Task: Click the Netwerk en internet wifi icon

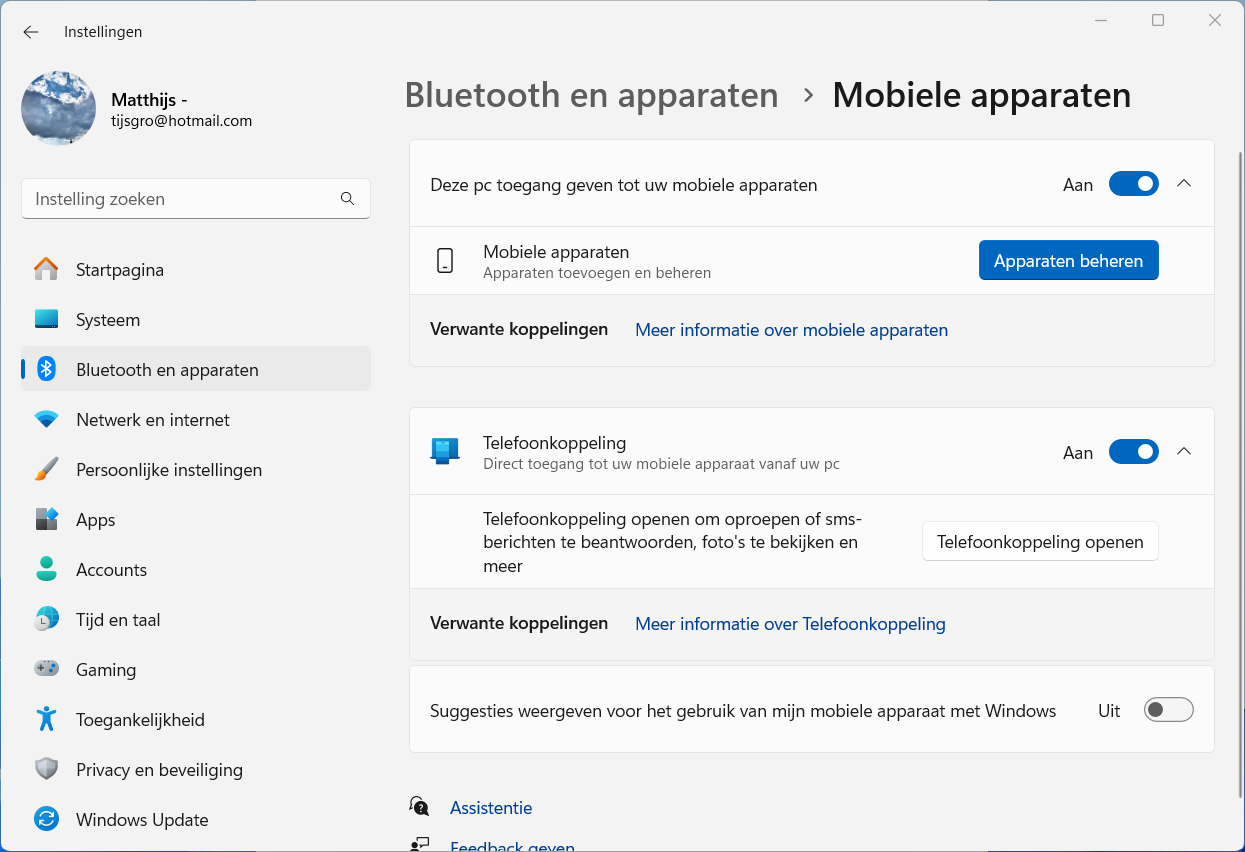Action: pyautogui.click(x=46, y=420)
